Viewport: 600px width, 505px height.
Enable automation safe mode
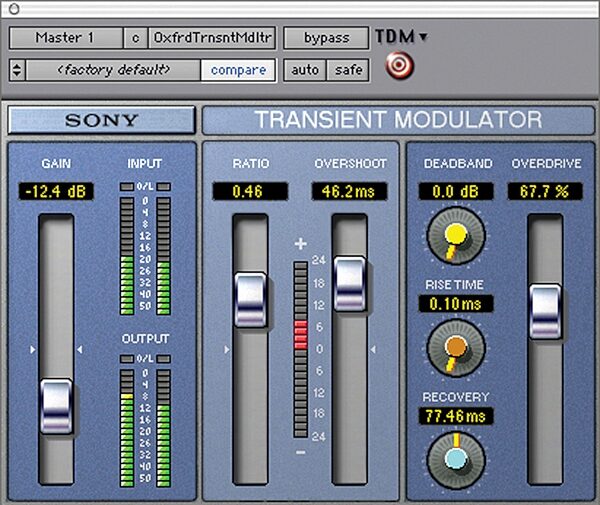pyautogui.click(x=348, y=70)
